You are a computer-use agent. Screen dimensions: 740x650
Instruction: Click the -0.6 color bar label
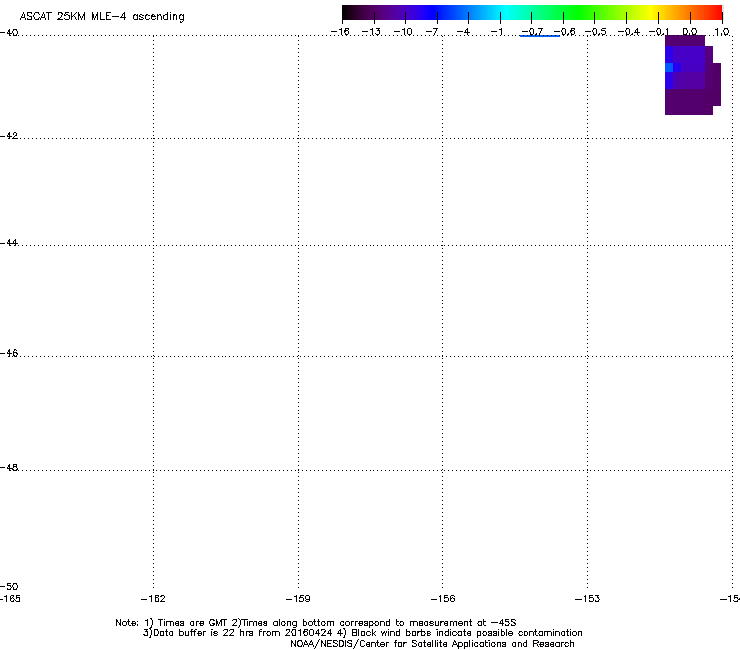tap(564, 32)
